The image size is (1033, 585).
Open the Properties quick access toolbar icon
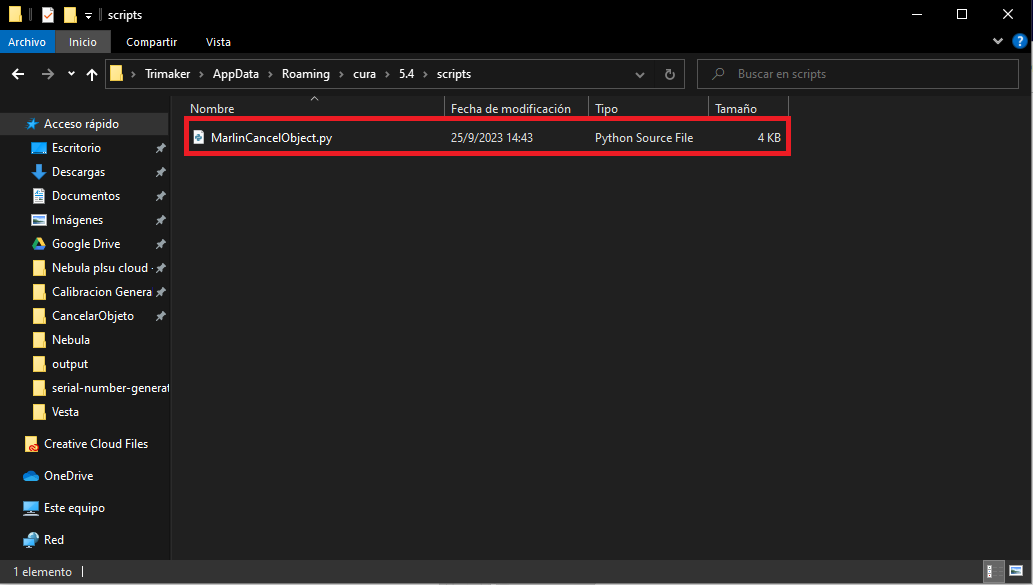pos(47,15)
